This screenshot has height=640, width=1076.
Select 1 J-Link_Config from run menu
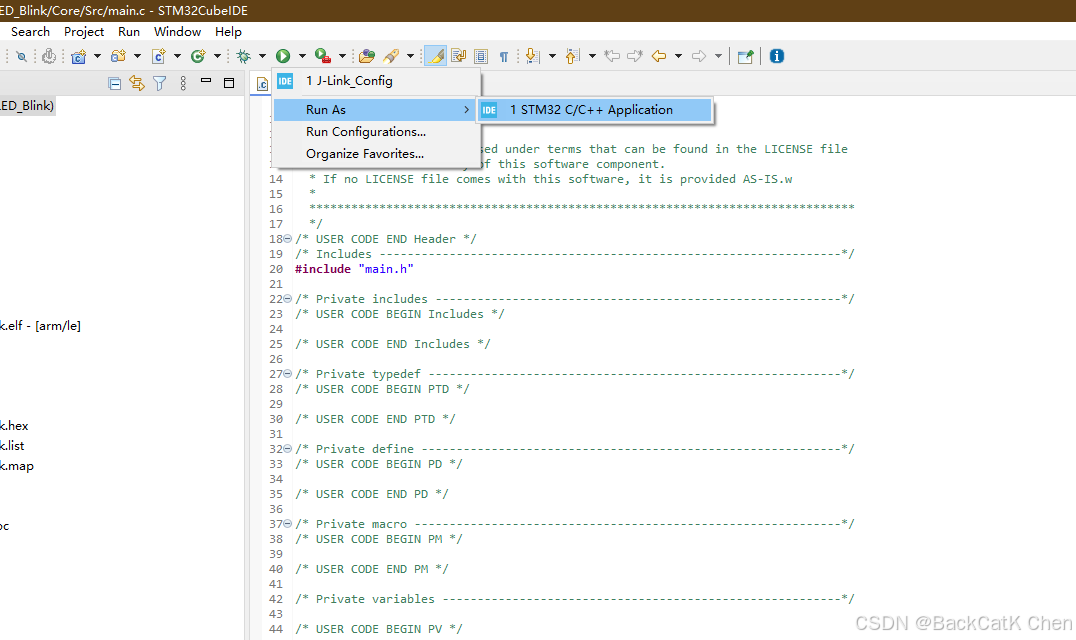tap(375, 81)
